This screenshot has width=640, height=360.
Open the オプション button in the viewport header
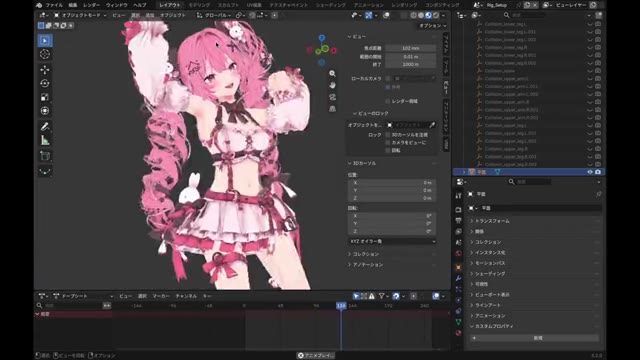(x=433, y=26)
